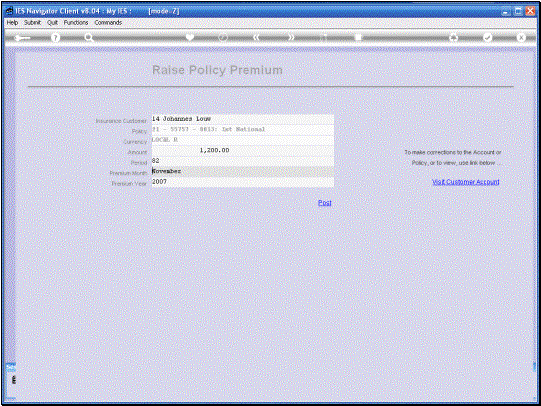Click the magnifying glass search icon

click(89, 38)
